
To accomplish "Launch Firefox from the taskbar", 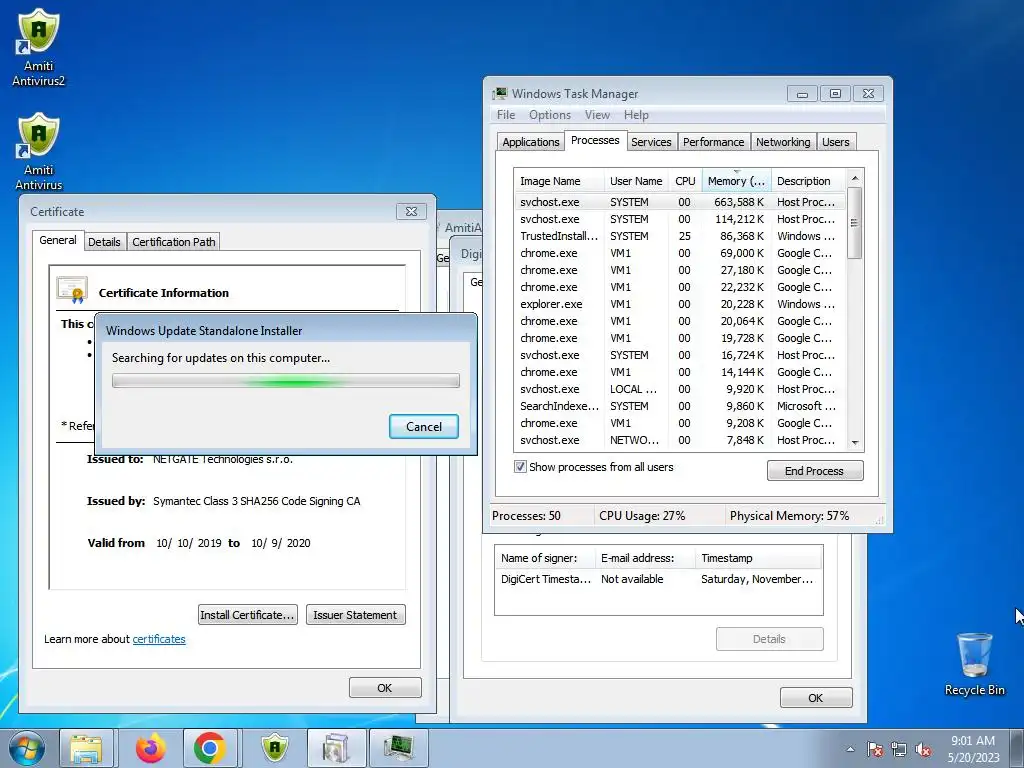I will [150, 748].
